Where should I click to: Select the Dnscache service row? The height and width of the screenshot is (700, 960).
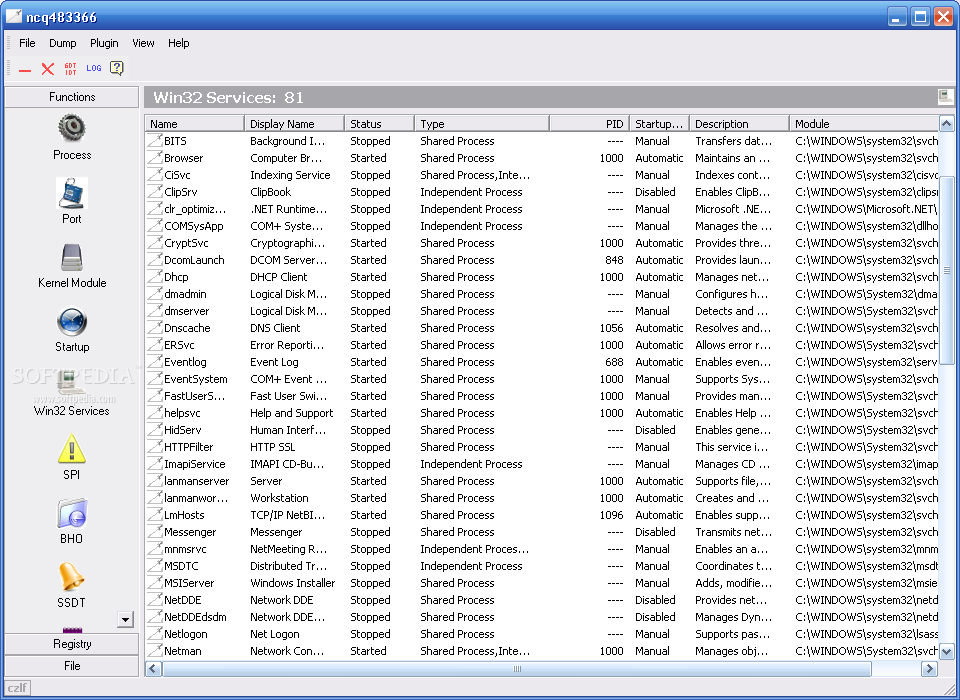pyautogui.click(x=542, y=328)
